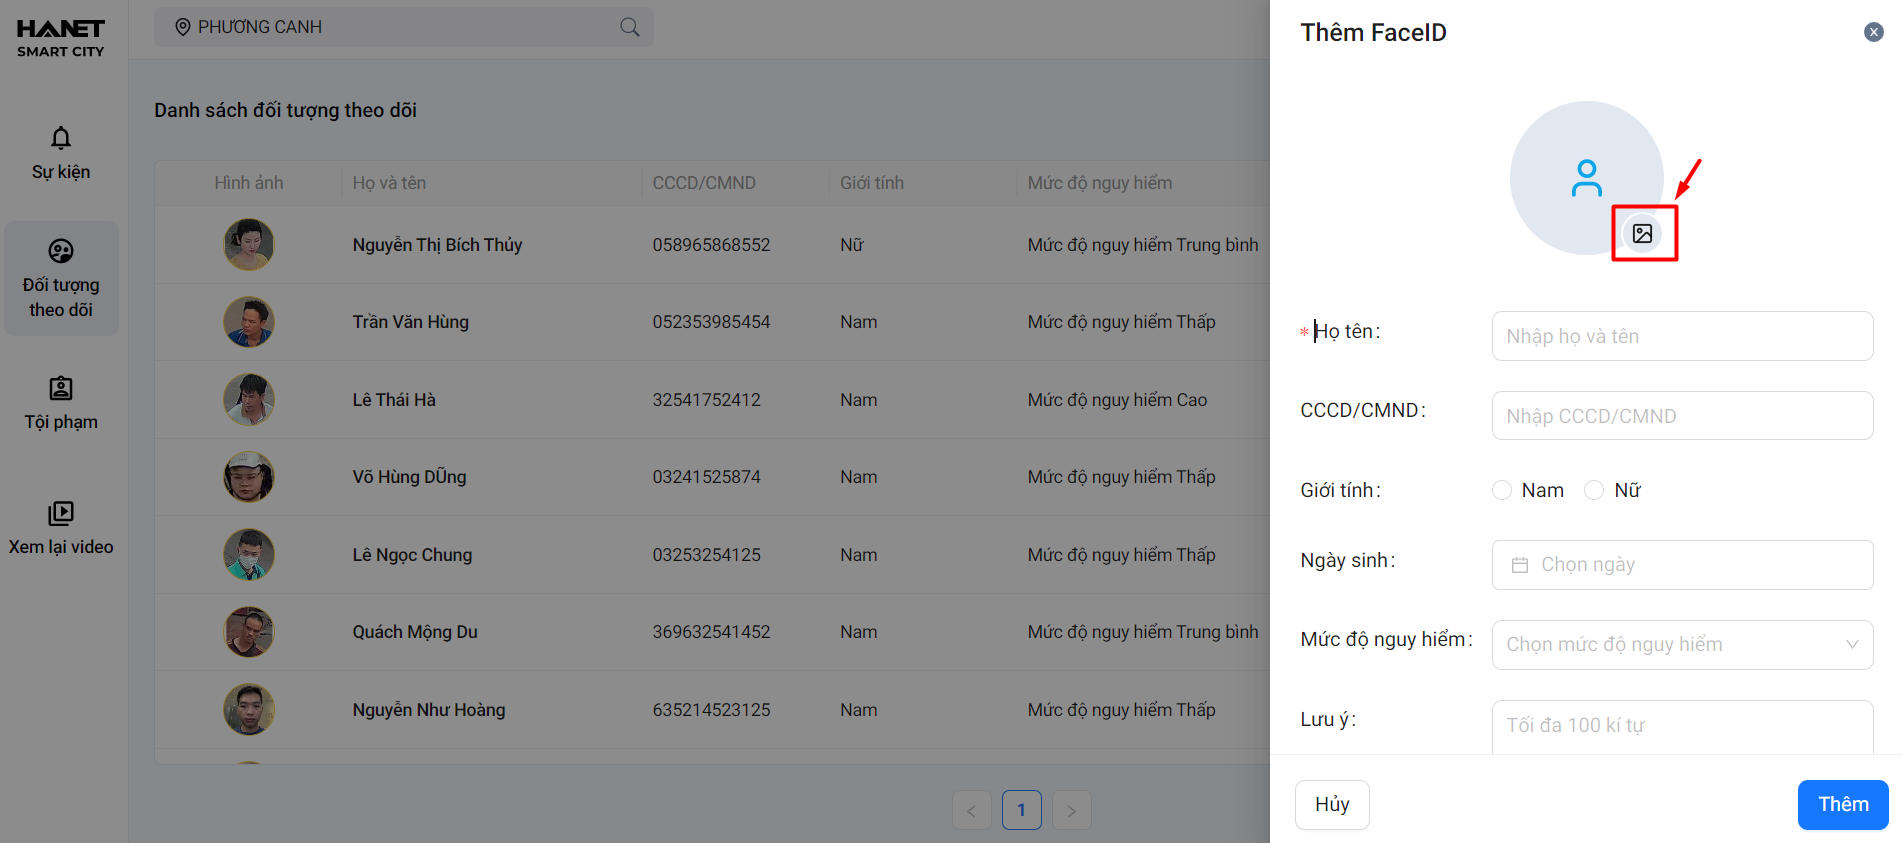This screenshot has height=843, width=1902.
Task: Click the CCCD/CMND column header
Action: tap(704, 183)
